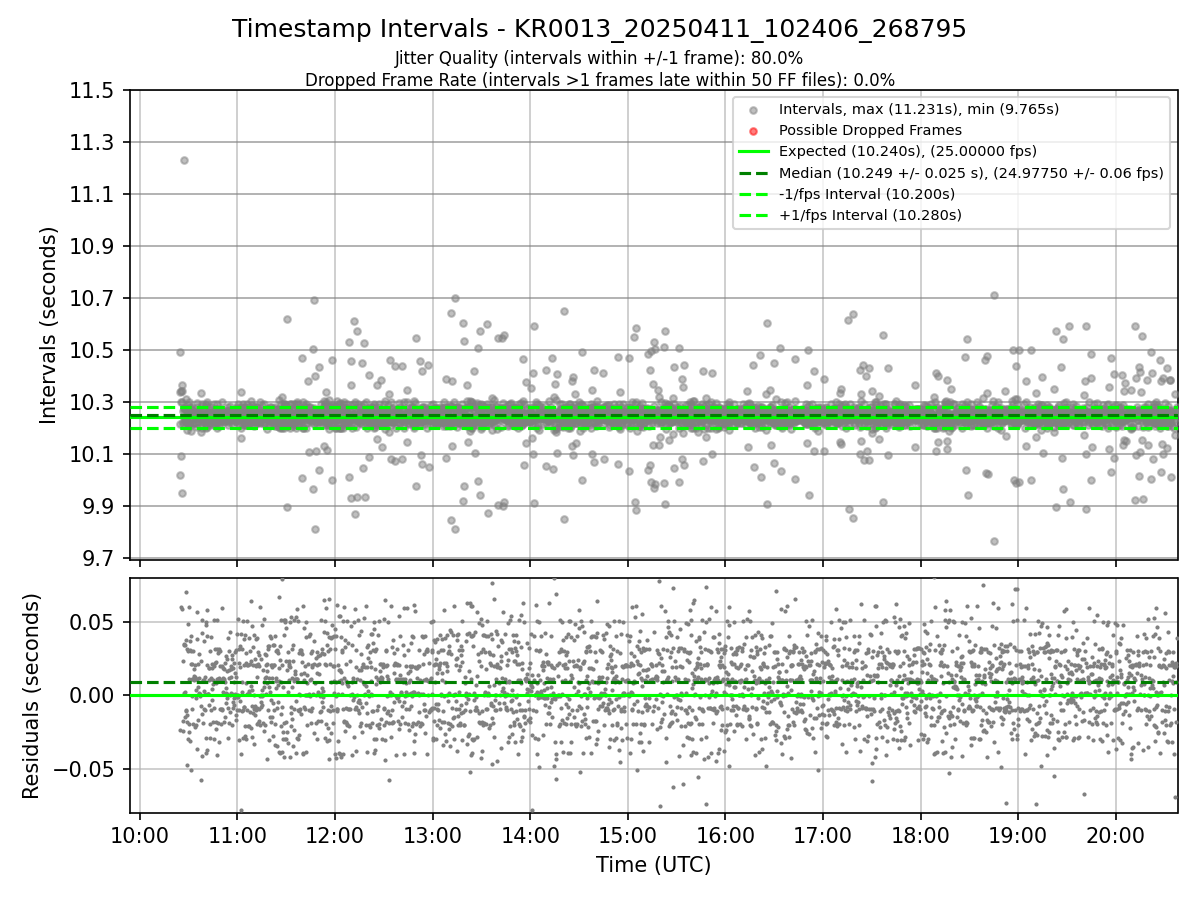Click legend entry "Intervals, max (11.231s), min (9.765s)"
1200x900 pixels.
[918, 109]
